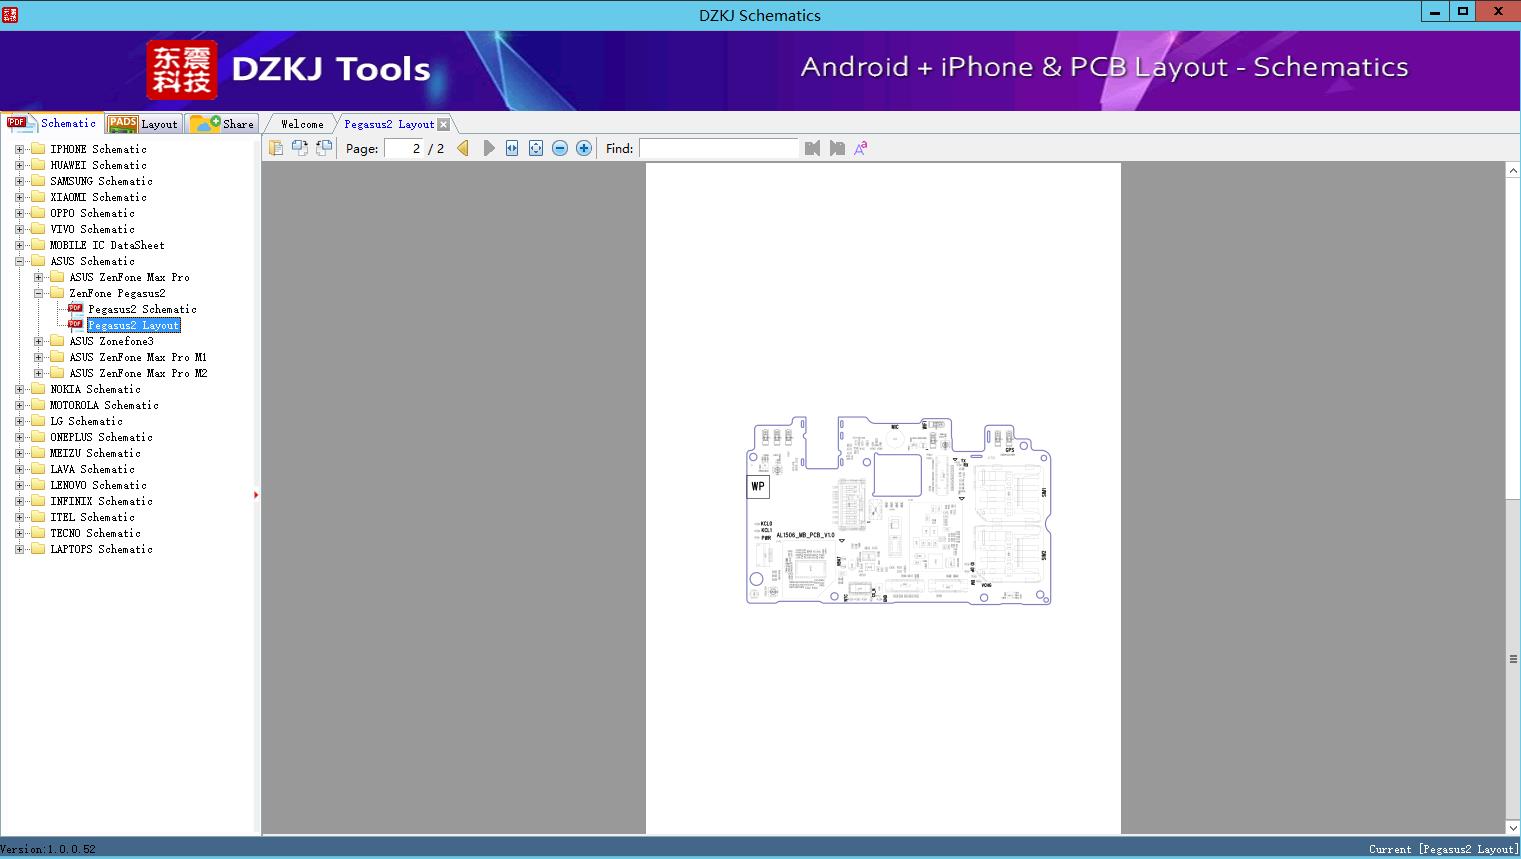Image resolution: width=1521 pixels, height=859 pixels.
Task: Click the find next icon
Action: (x=837, y=148)
